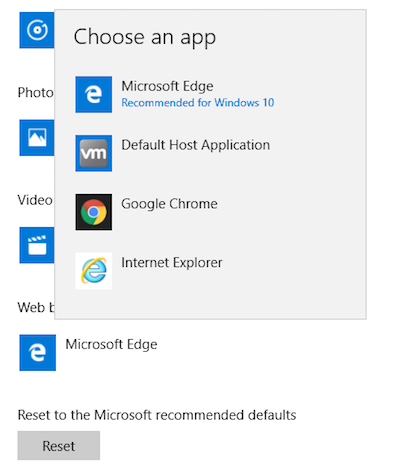Viewport: 414px width, 472px height.
Task: Select Microsoft Edge text in app list
Action: tap(167, 86)
